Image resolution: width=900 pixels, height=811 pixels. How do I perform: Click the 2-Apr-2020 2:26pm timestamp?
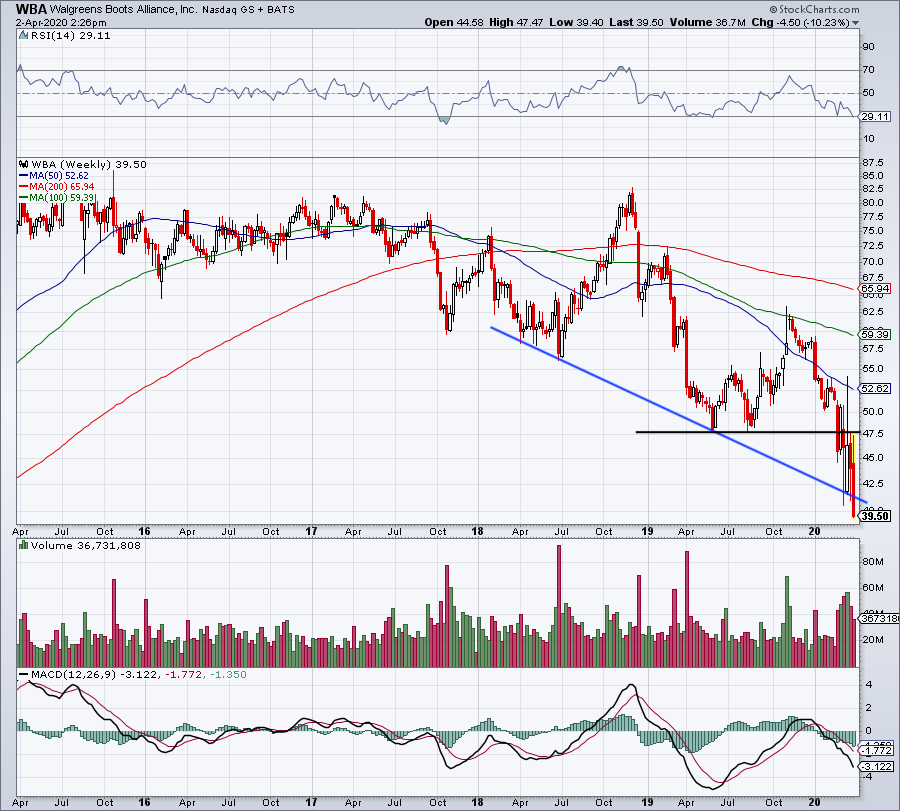pyautogui.click(x=61, y=23)
